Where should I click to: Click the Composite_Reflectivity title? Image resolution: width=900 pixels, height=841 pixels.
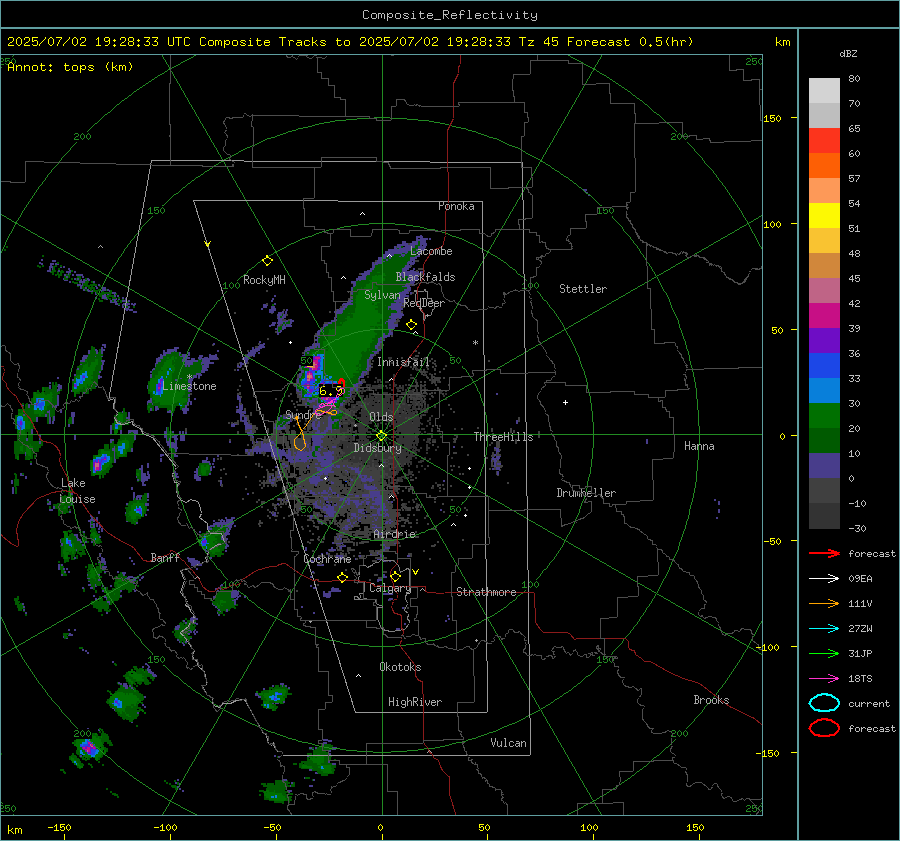[x=450, y=15]
